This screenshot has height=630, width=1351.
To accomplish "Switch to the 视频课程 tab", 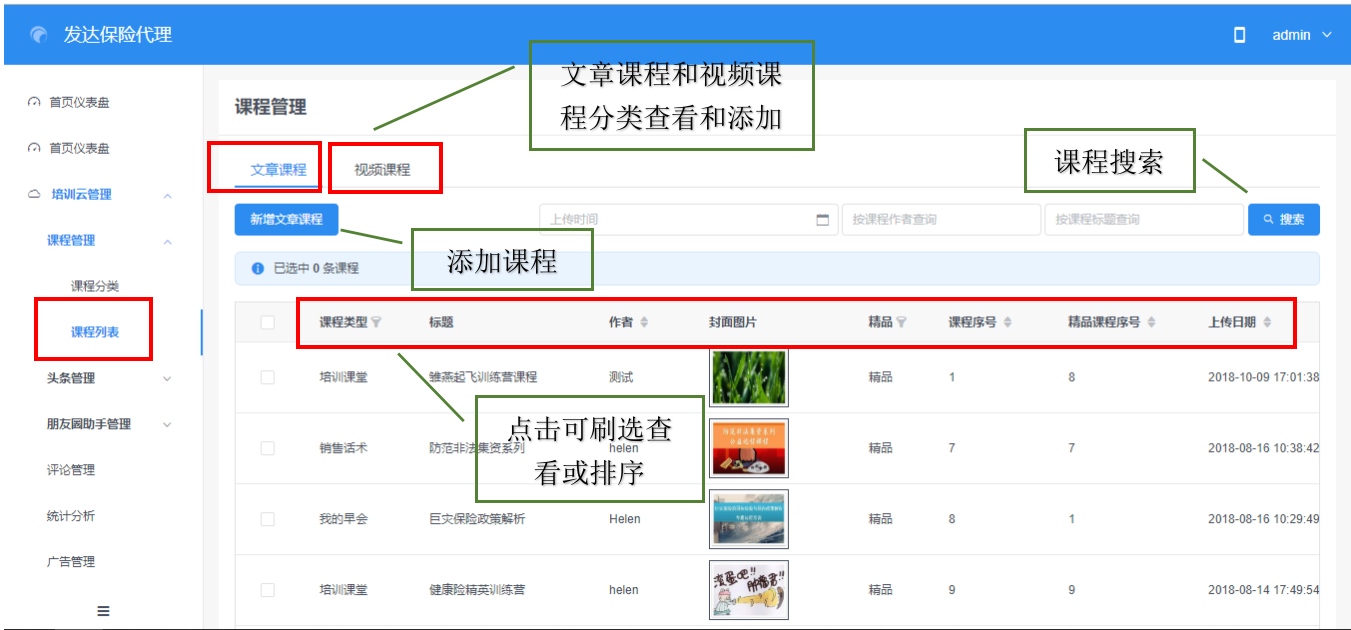I will click(x=382, y=170).
